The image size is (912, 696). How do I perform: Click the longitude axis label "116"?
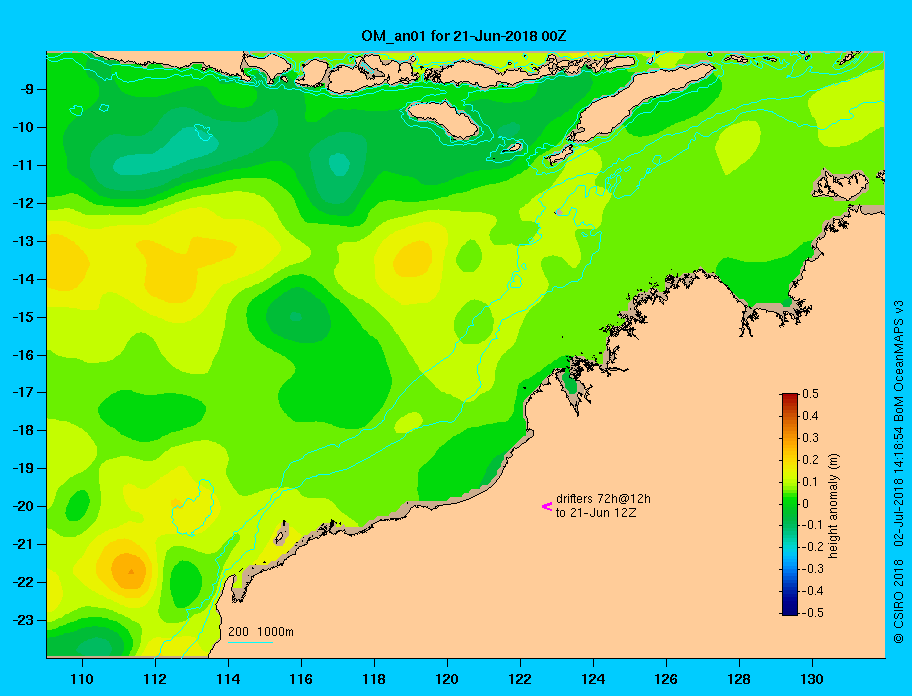coord(301,679)
